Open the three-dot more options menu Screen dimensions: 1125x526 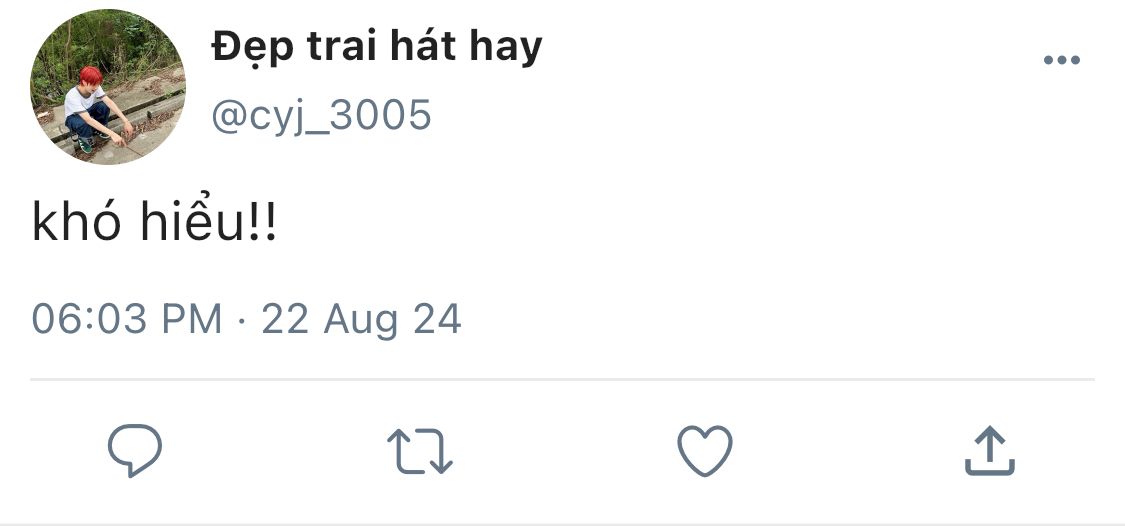coord(1062,60)
